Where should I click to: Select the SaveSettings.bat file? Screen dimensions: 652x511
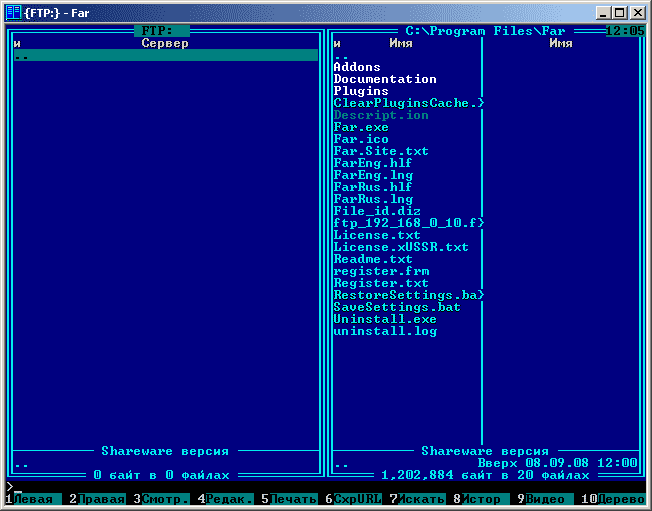397,307
